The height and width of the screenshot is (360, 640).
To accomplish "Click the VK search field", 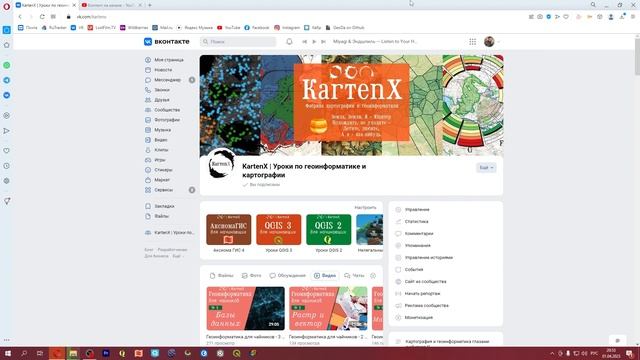I will 238,42.
